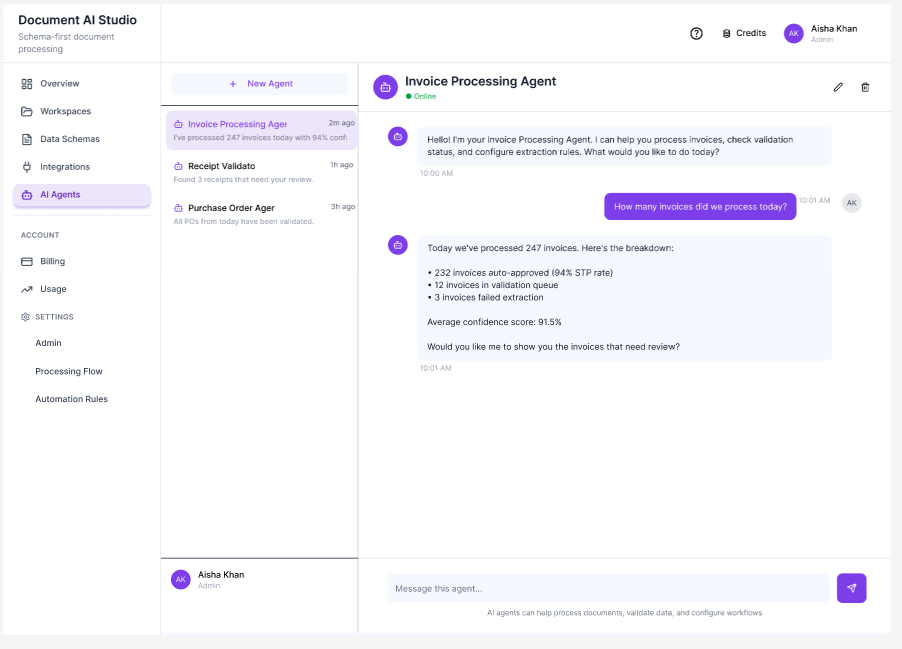The image size is (902, 649).
Task: Click 'Average confidence score: 91.5%' text
Action: [x=494, y=322]
